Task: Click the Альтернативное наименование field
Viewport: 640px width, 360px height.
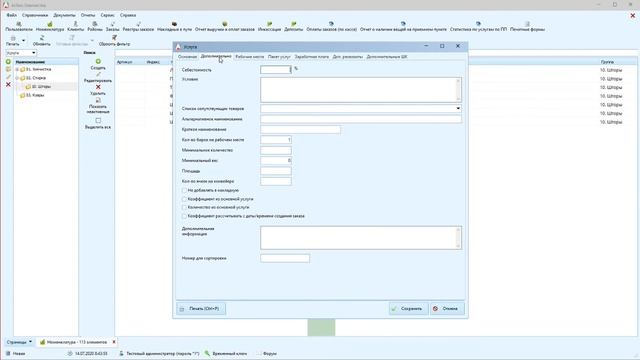Action: pos(361,119)
